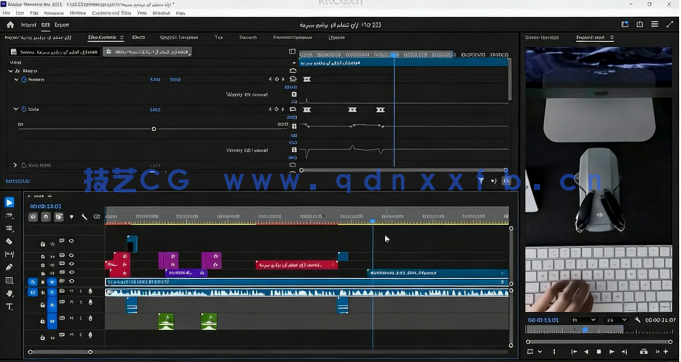The width and height of the screenshot is (681, 362).
Task: Reset the Scale parameter
Action: [293, 109]
